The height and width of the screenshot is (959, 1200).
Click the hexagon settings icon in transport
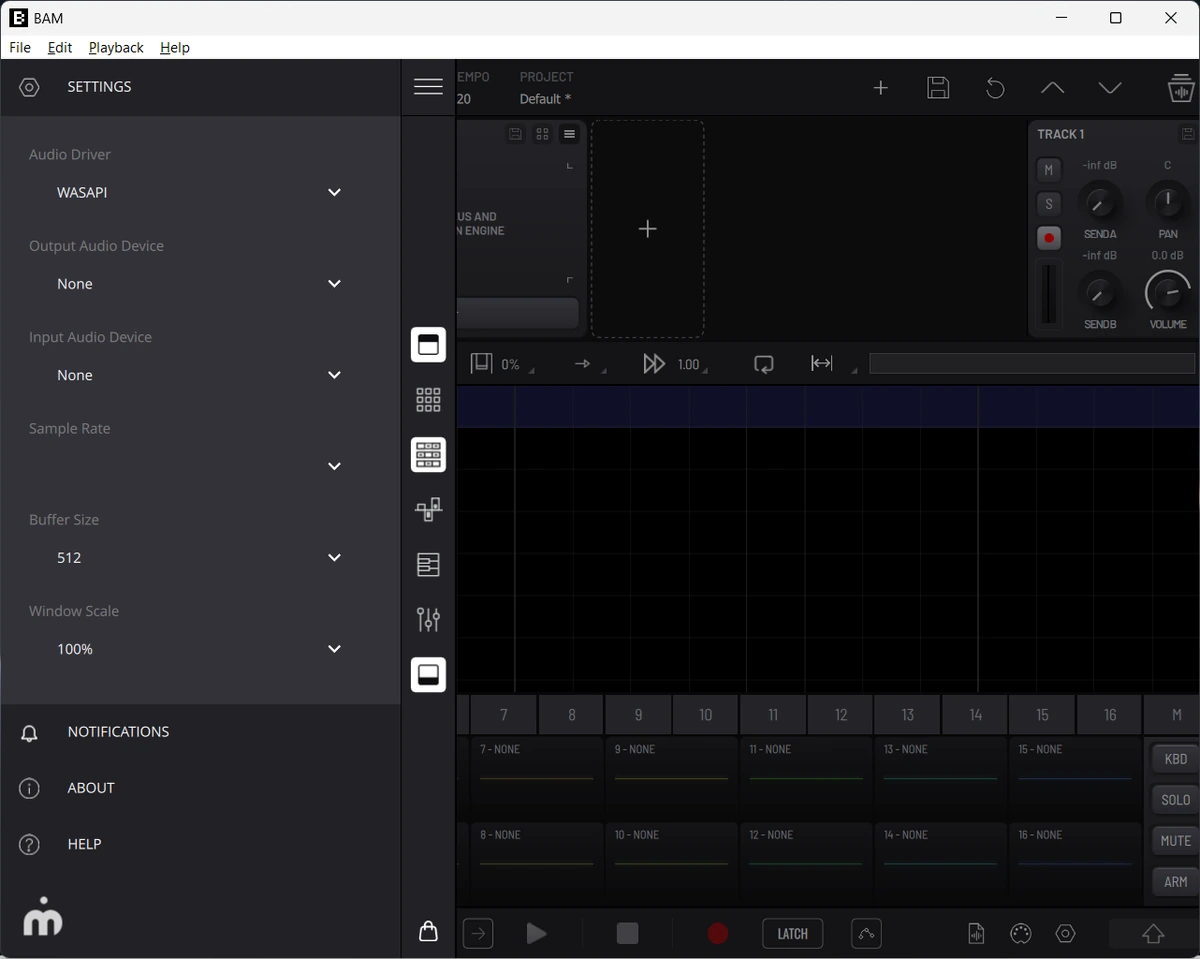(x=1066, y=933)
